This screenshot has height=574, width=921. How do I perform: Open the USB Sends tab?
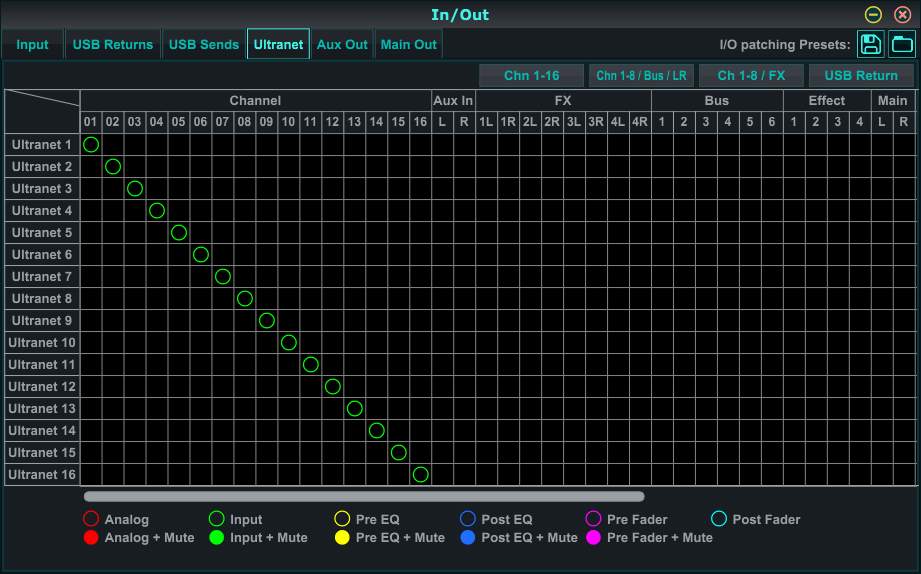204,45
